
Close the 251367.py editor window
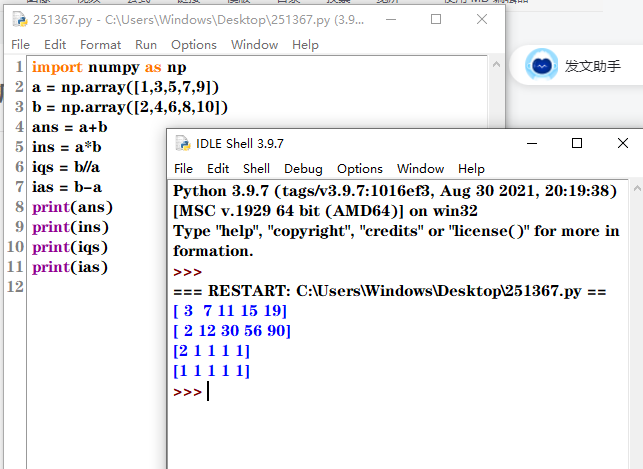click(x=482, y=19)
